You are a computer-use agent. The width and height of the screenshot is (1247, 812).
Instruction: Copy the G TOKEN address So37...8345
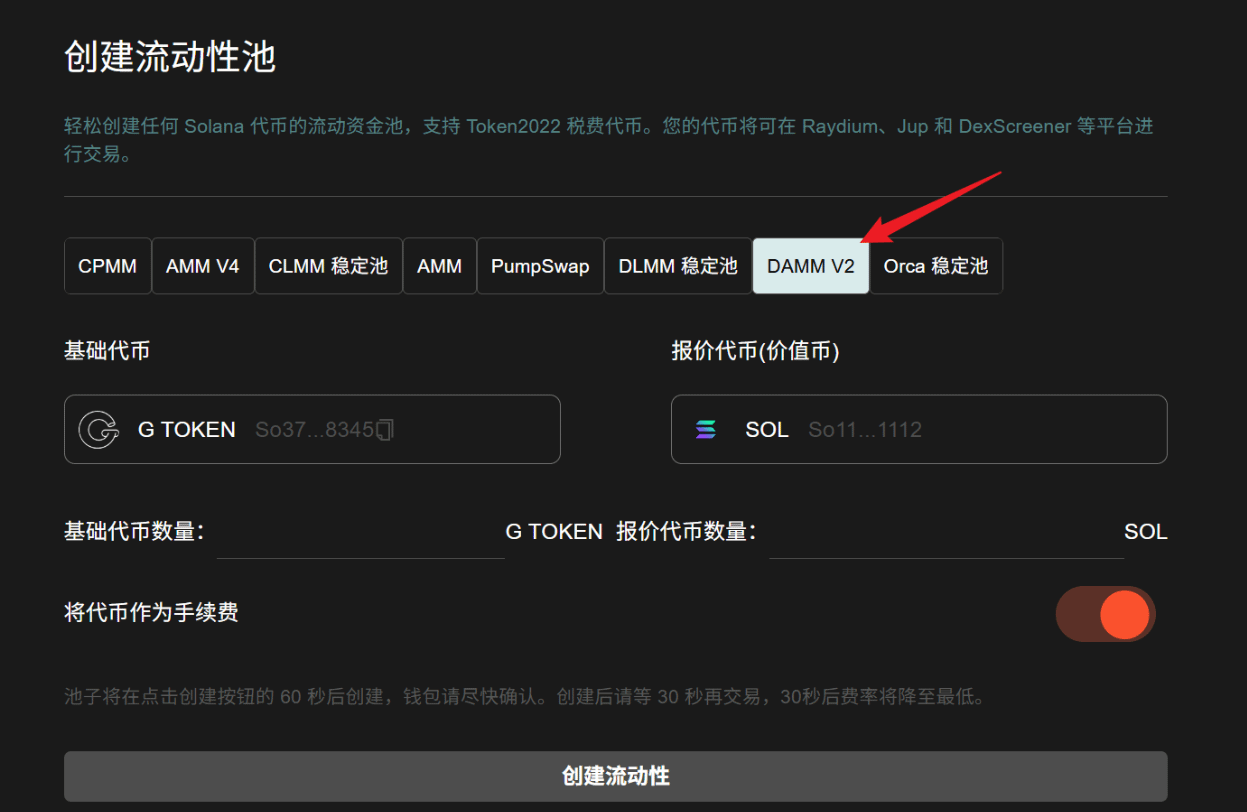click(386, 430)
